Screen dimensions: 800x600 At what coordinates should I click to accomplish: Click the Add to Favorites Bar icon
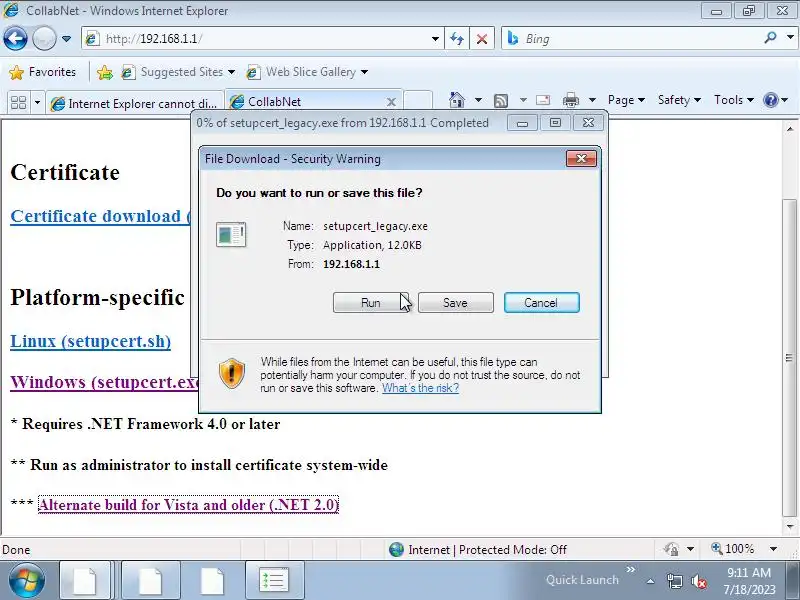(x=105, y=72)
